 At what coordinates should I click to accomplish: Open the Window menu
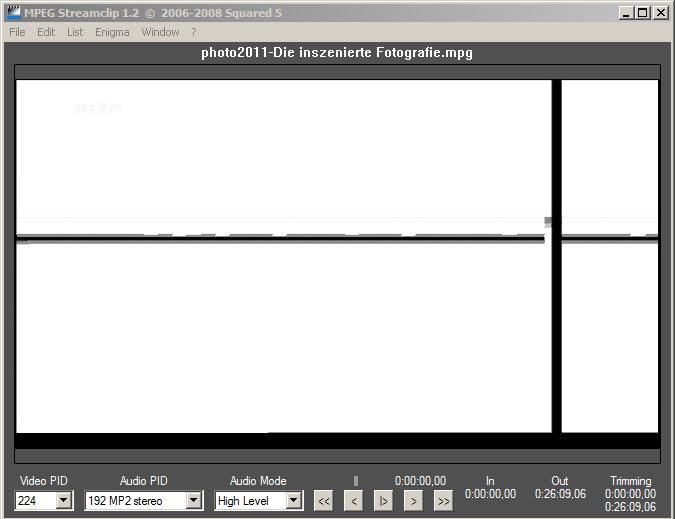[x=160, y=32]
